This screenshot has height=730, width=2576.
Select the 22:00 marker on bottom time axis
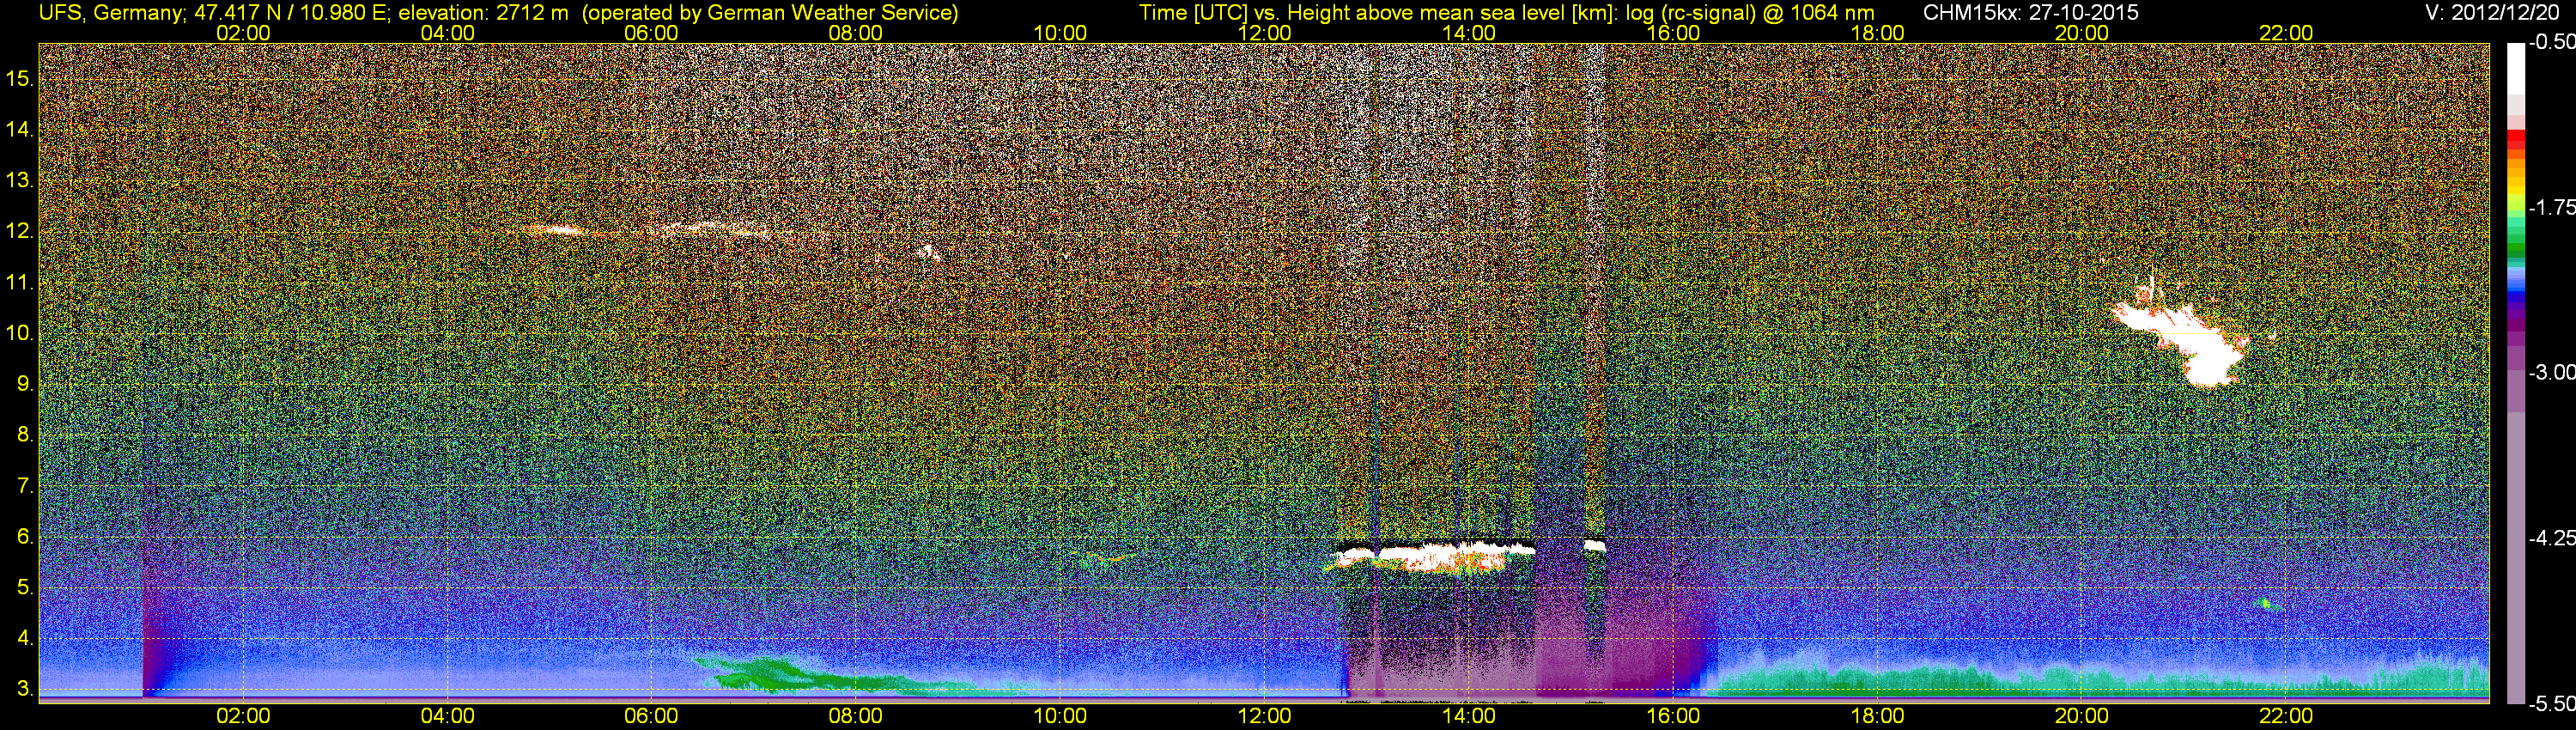pos(2286,716)
